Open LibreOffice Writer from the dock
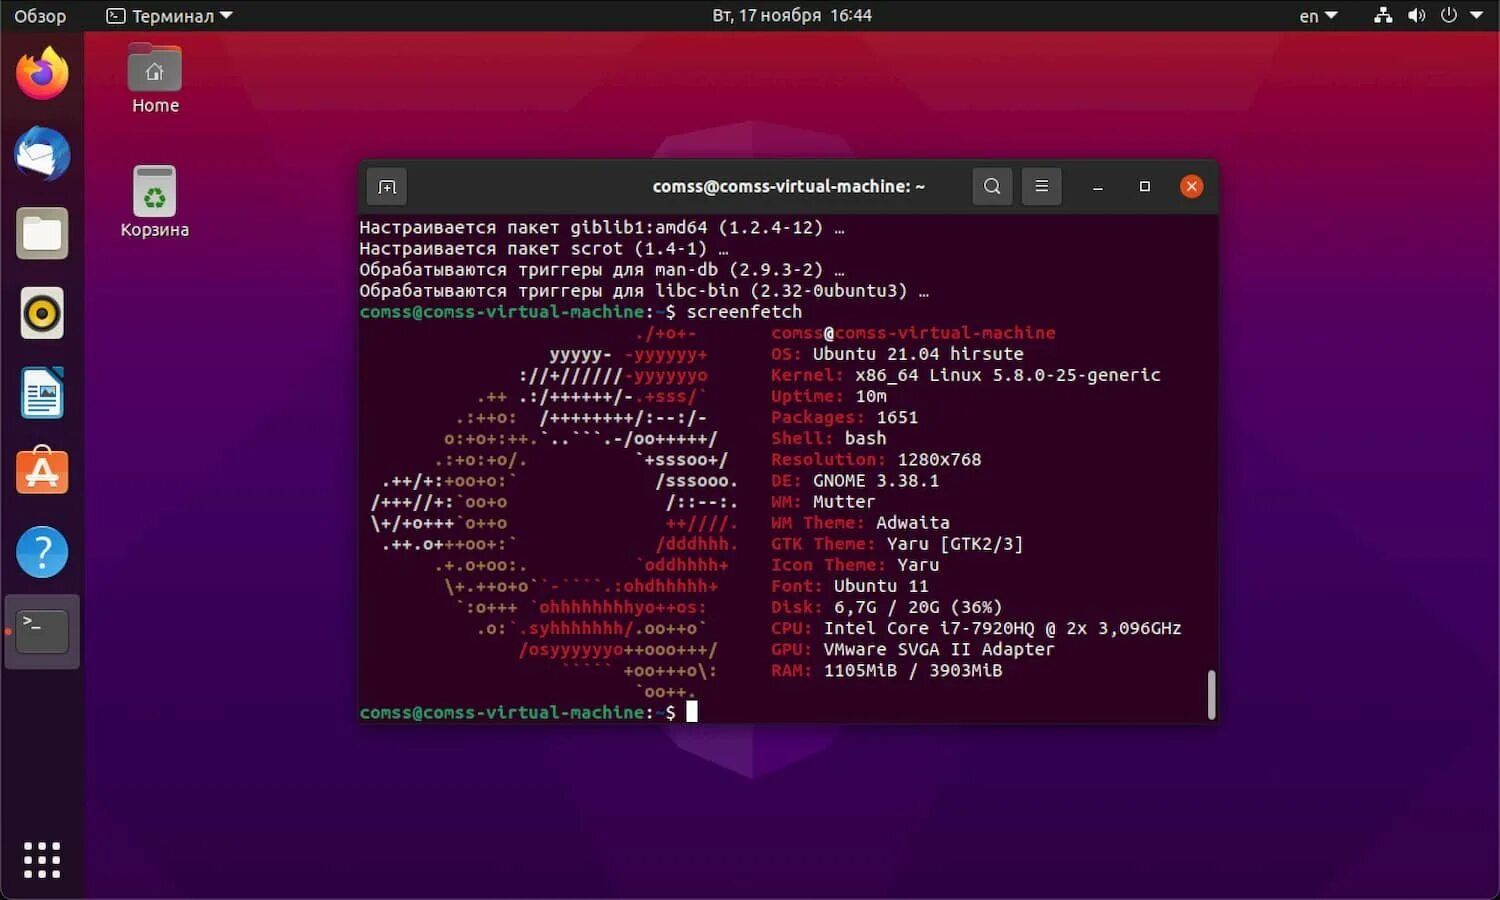Screen dimensions: 1500x900 pyautogui.click(x=42, y=393)
